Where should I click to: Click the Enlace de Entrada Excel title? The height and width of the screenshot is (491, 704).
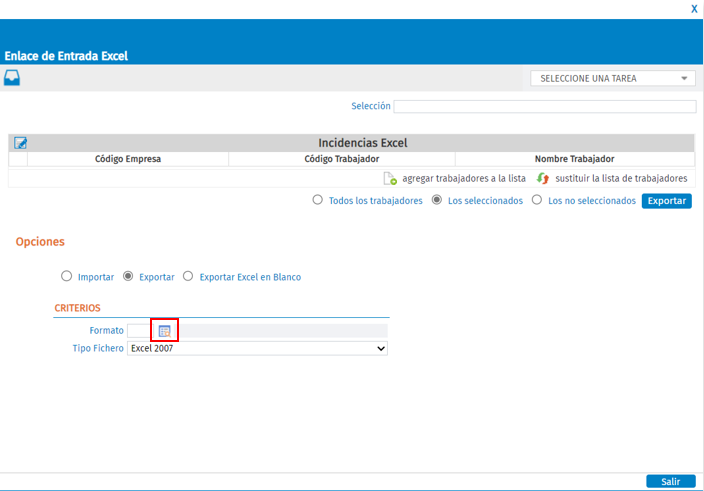(x=66, y=56)
